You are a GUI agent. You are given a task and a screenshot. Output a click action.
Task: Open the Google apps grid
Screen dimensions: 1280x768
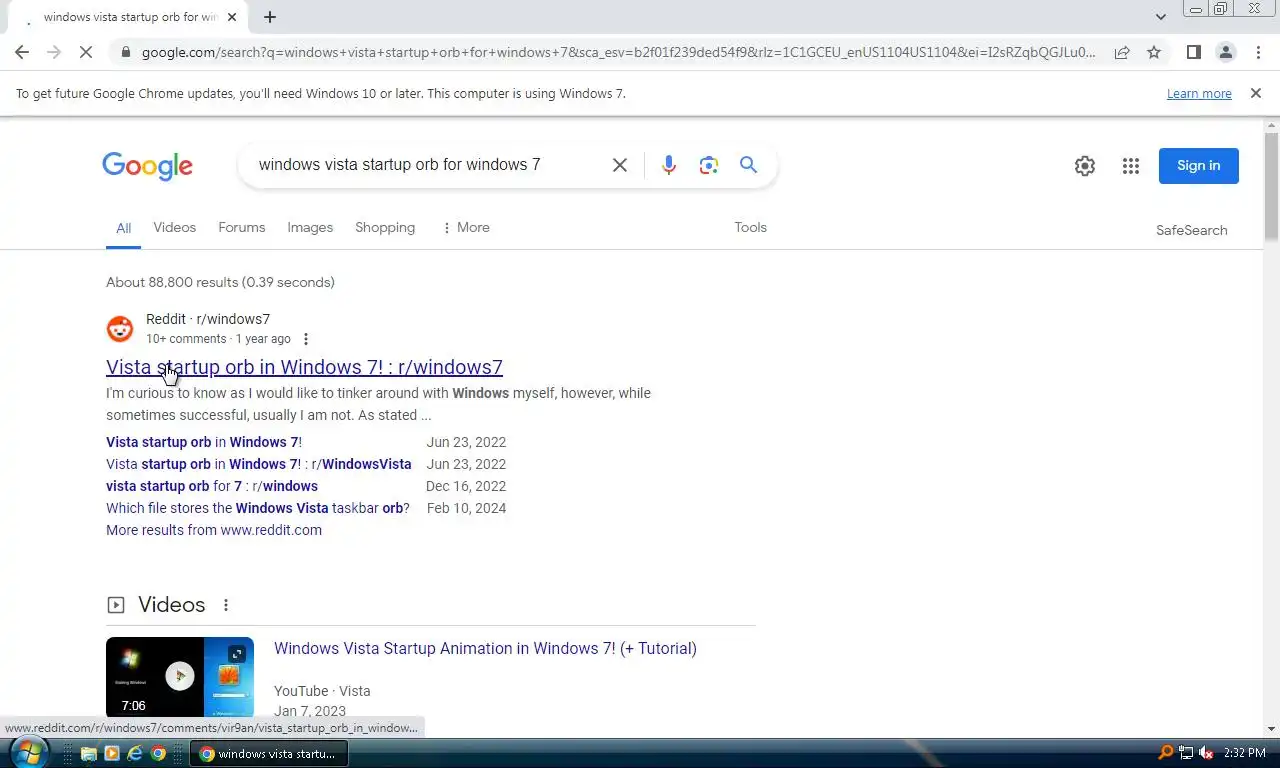point(1131,166)
